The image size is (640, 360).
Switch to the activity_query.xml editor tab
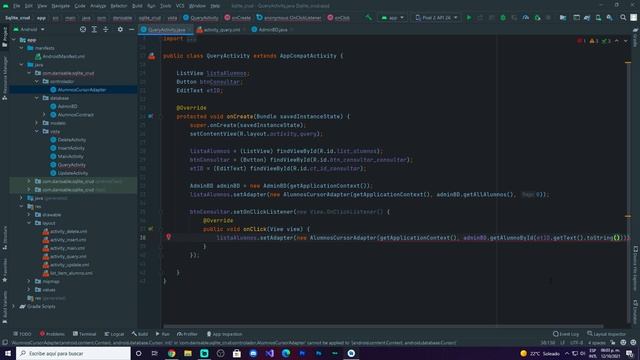click(222, 30)
